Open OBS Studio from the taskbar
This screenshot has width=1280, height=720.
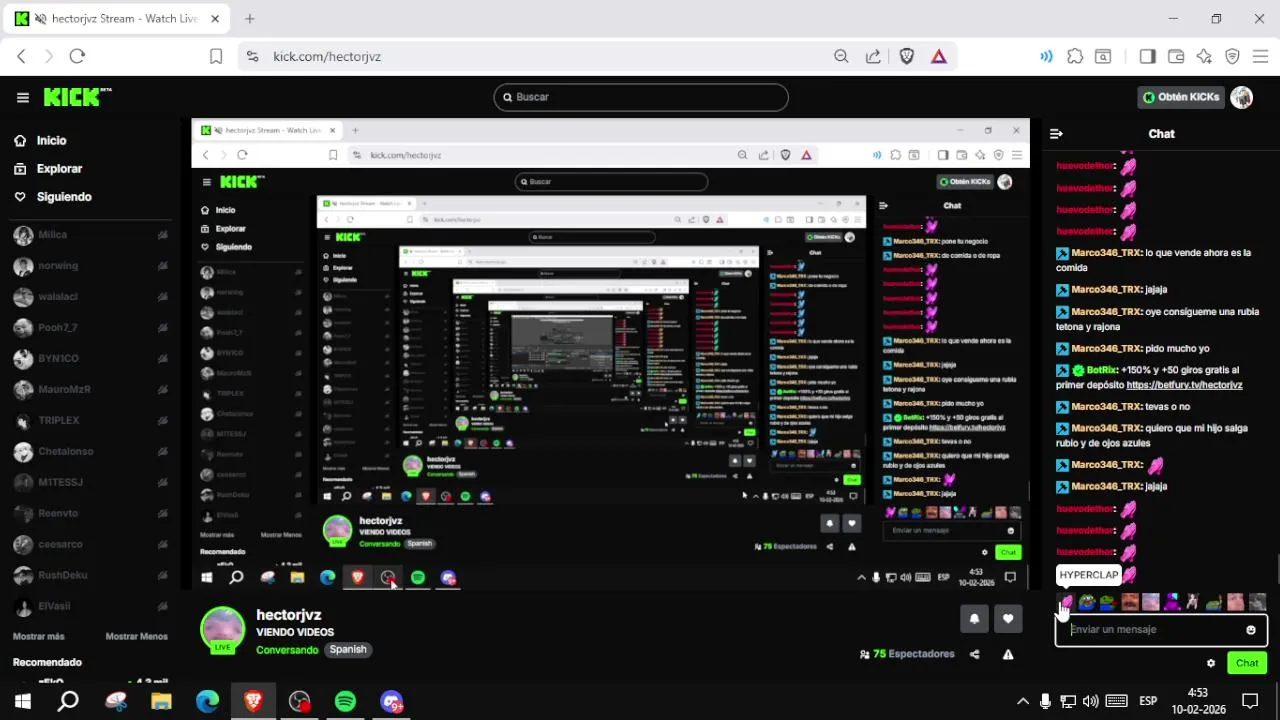pos(299,701)
